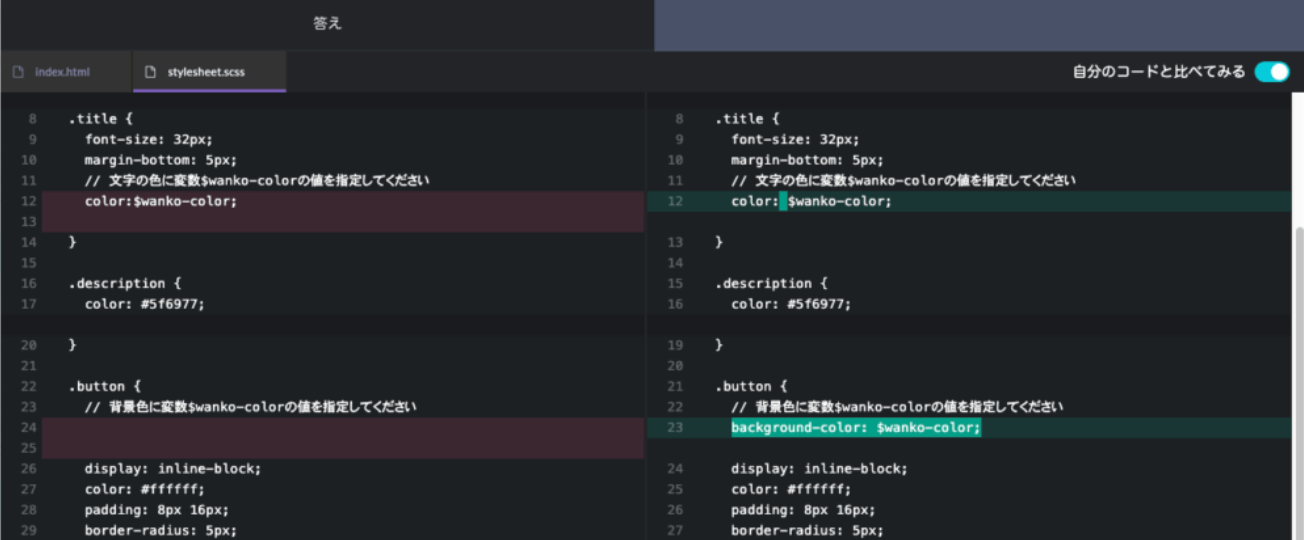Click the color:$wanko-color; line in left pane
This screenshot has height=540, width=1304.
coord(161,201)
